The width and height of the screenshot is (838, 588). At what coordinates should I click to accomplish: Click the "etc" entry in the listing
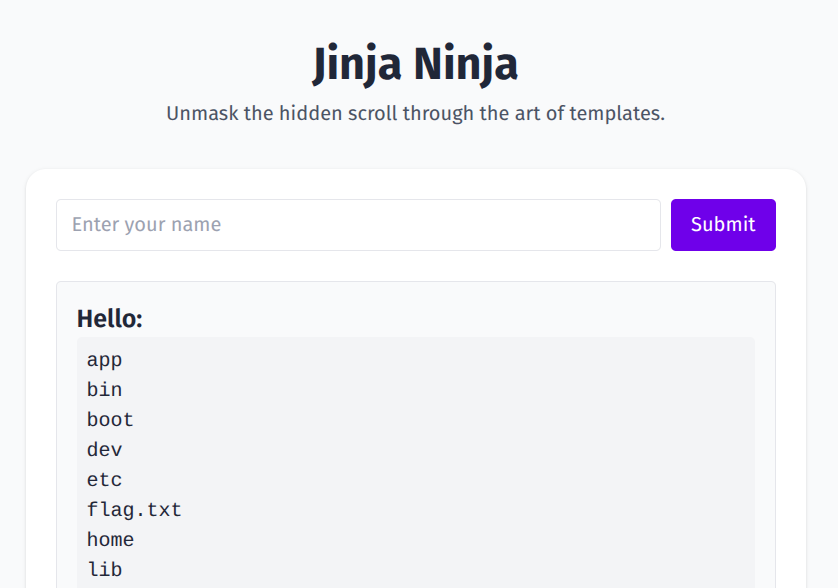(x=104, y=480)
